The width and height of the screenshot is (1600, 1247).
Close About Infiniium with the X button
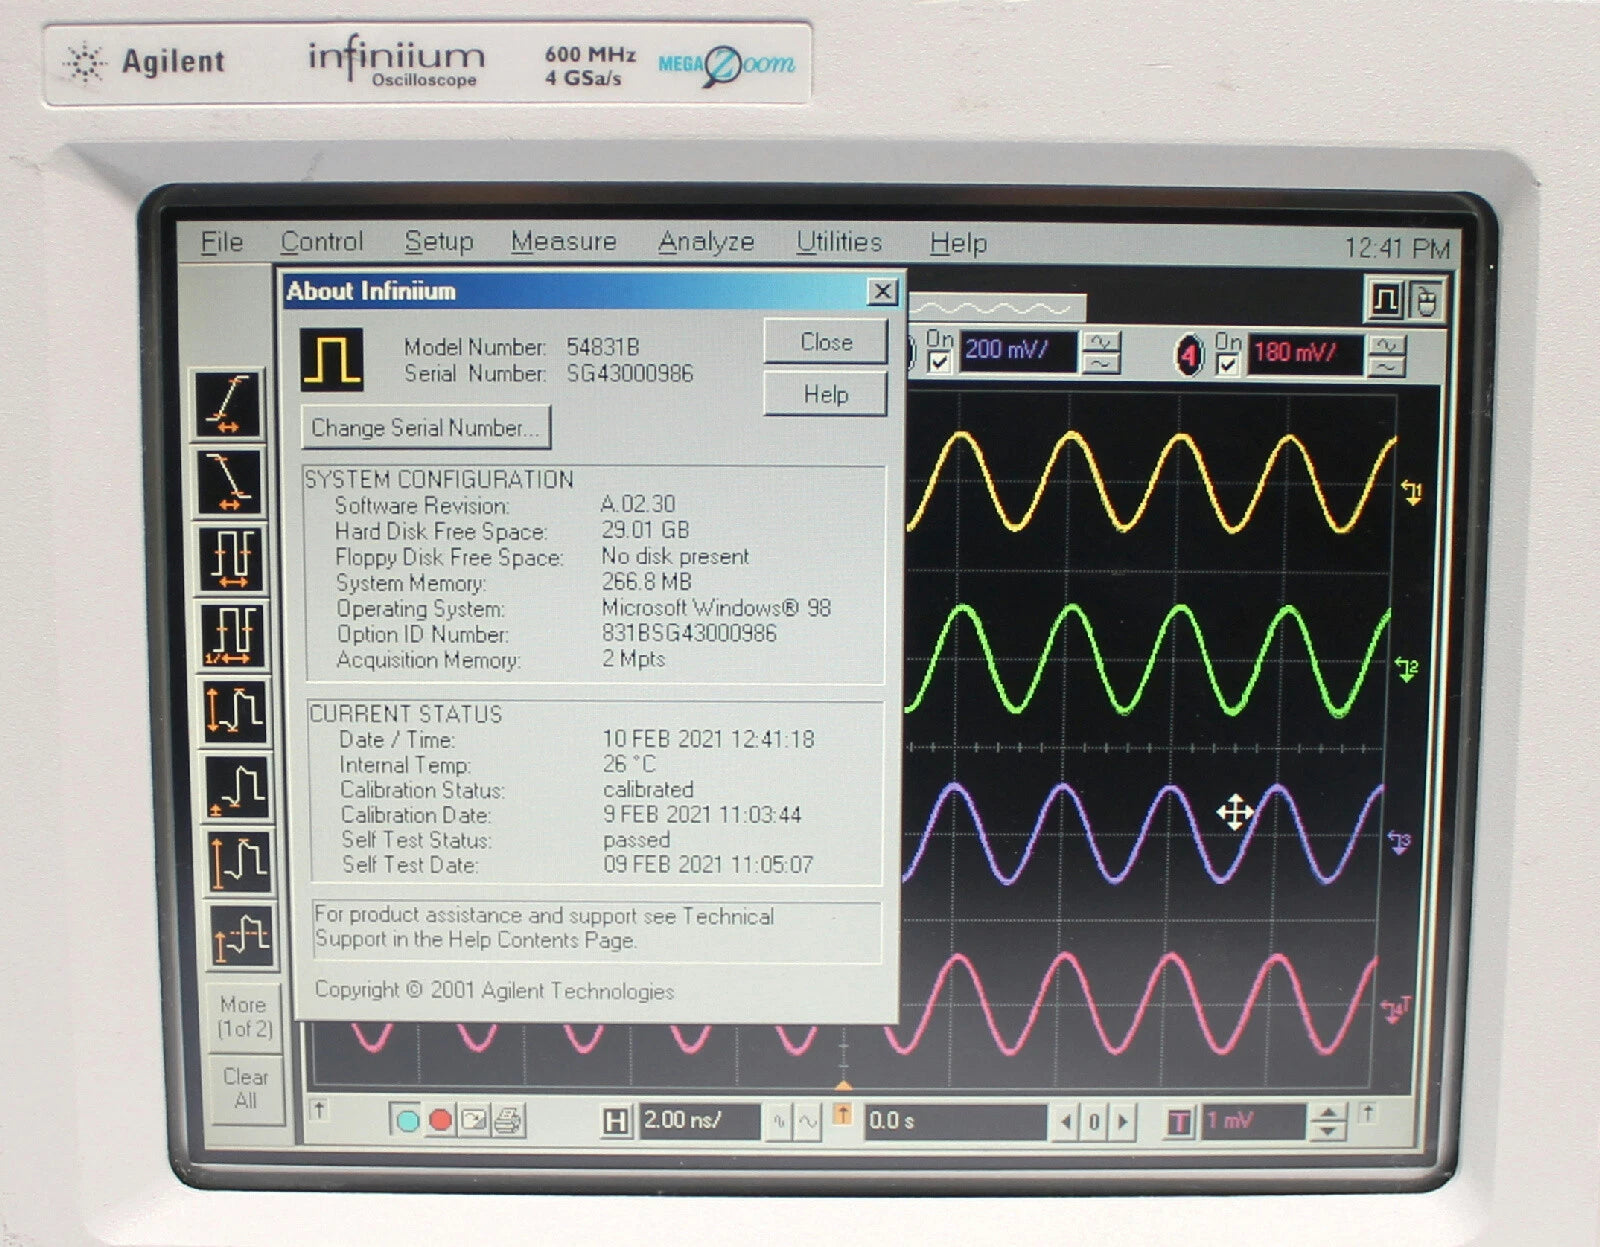point(881,292)
